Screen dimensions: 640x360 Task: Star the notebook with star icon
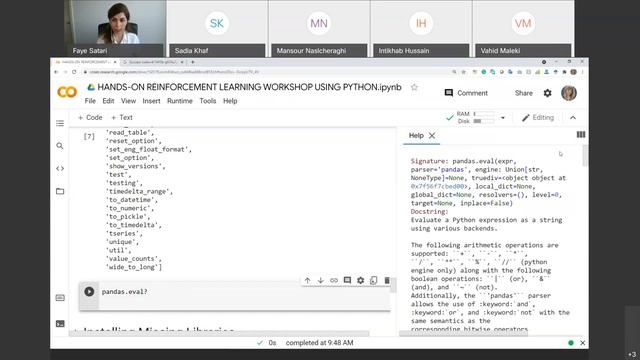coord(414,87)
